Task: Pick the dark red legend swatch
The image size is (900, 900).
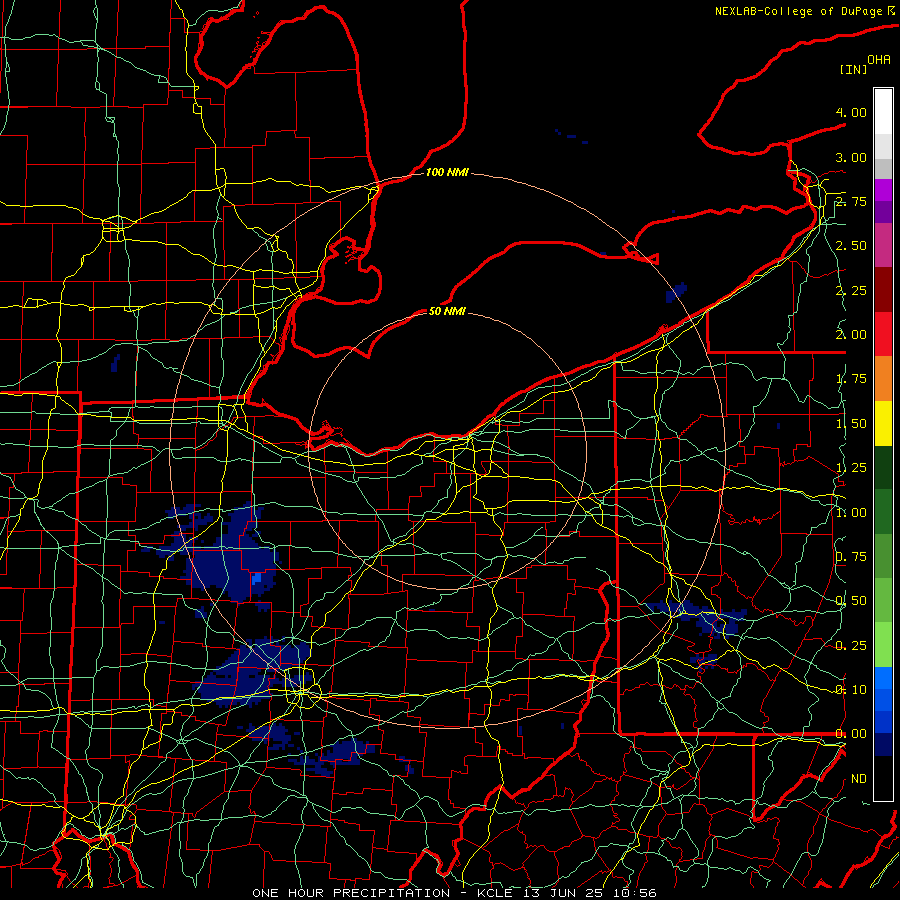Action: click(883, 290)
